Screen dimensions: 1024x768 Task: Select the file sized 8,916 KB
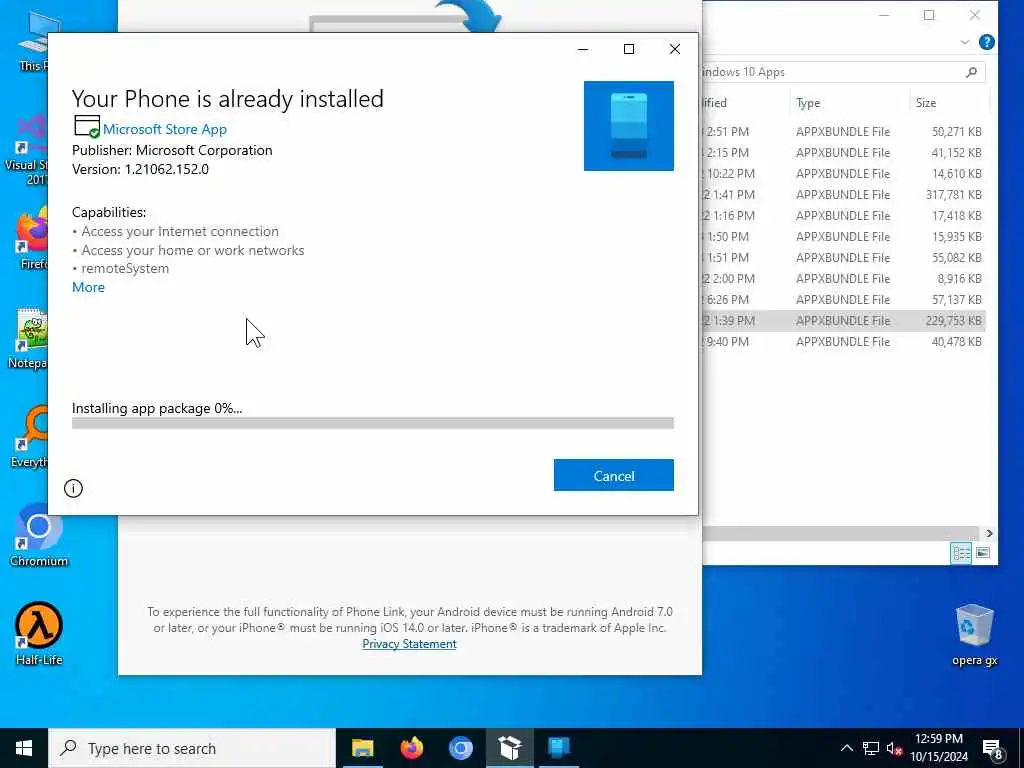(x=844, y=278)
